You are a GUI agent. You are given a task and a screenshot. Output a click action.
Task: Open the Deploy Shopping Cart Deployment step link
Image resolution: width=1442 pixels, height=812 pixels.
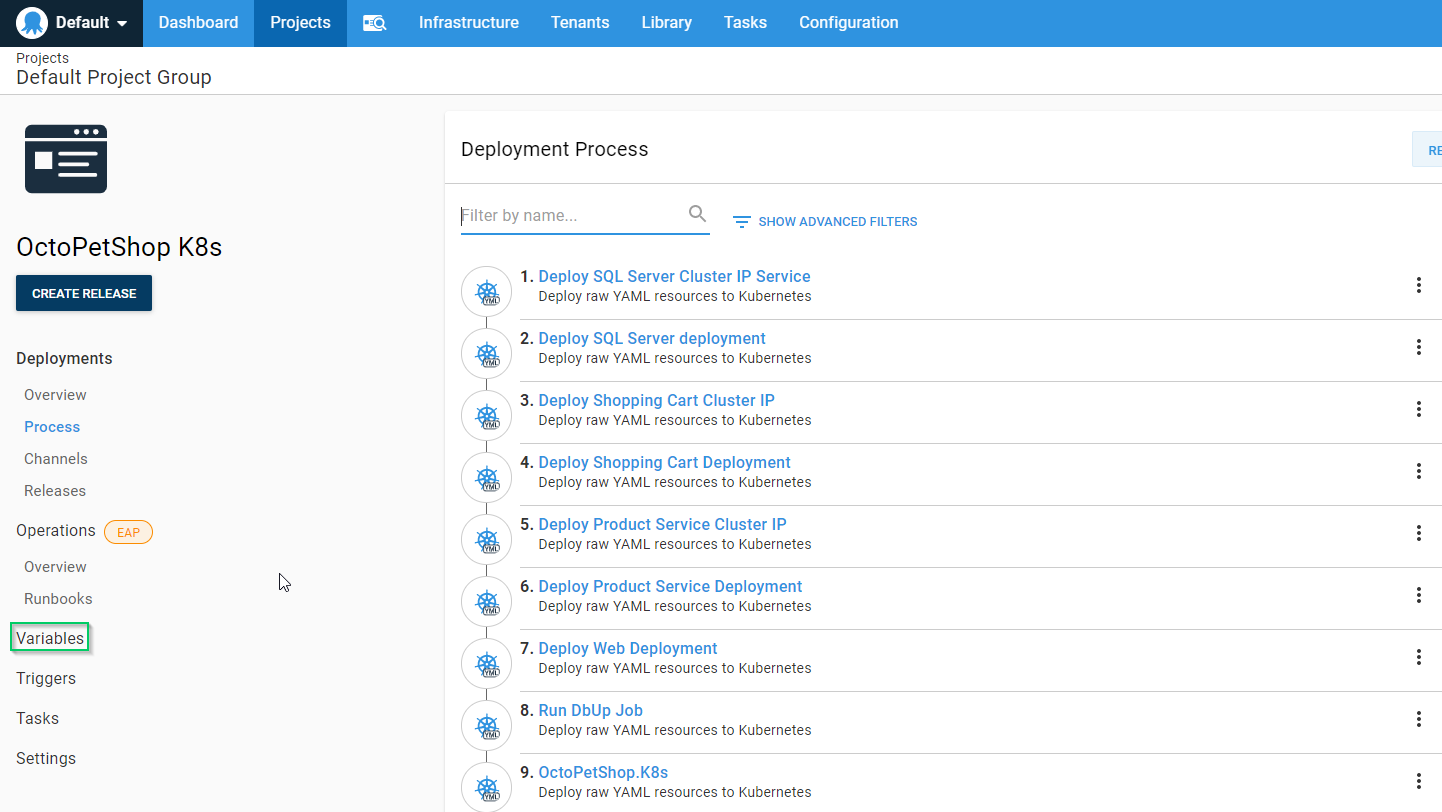tap(664, 462)
